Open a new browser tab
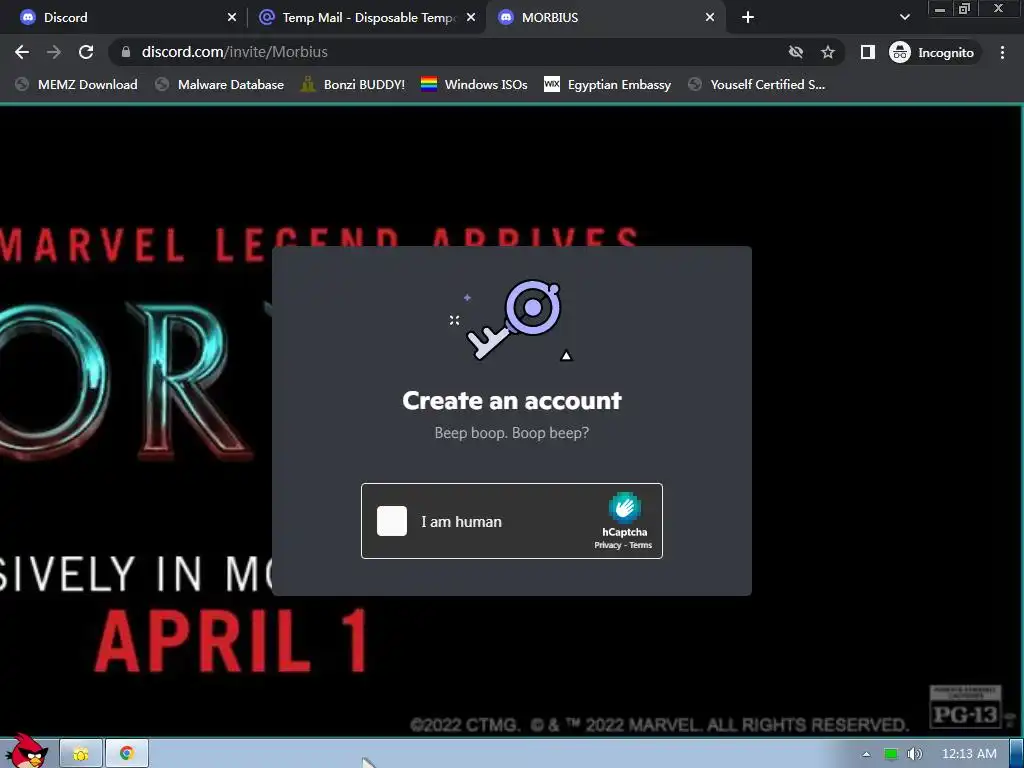Screen dimensions: 1024x768 coord(748,18)
